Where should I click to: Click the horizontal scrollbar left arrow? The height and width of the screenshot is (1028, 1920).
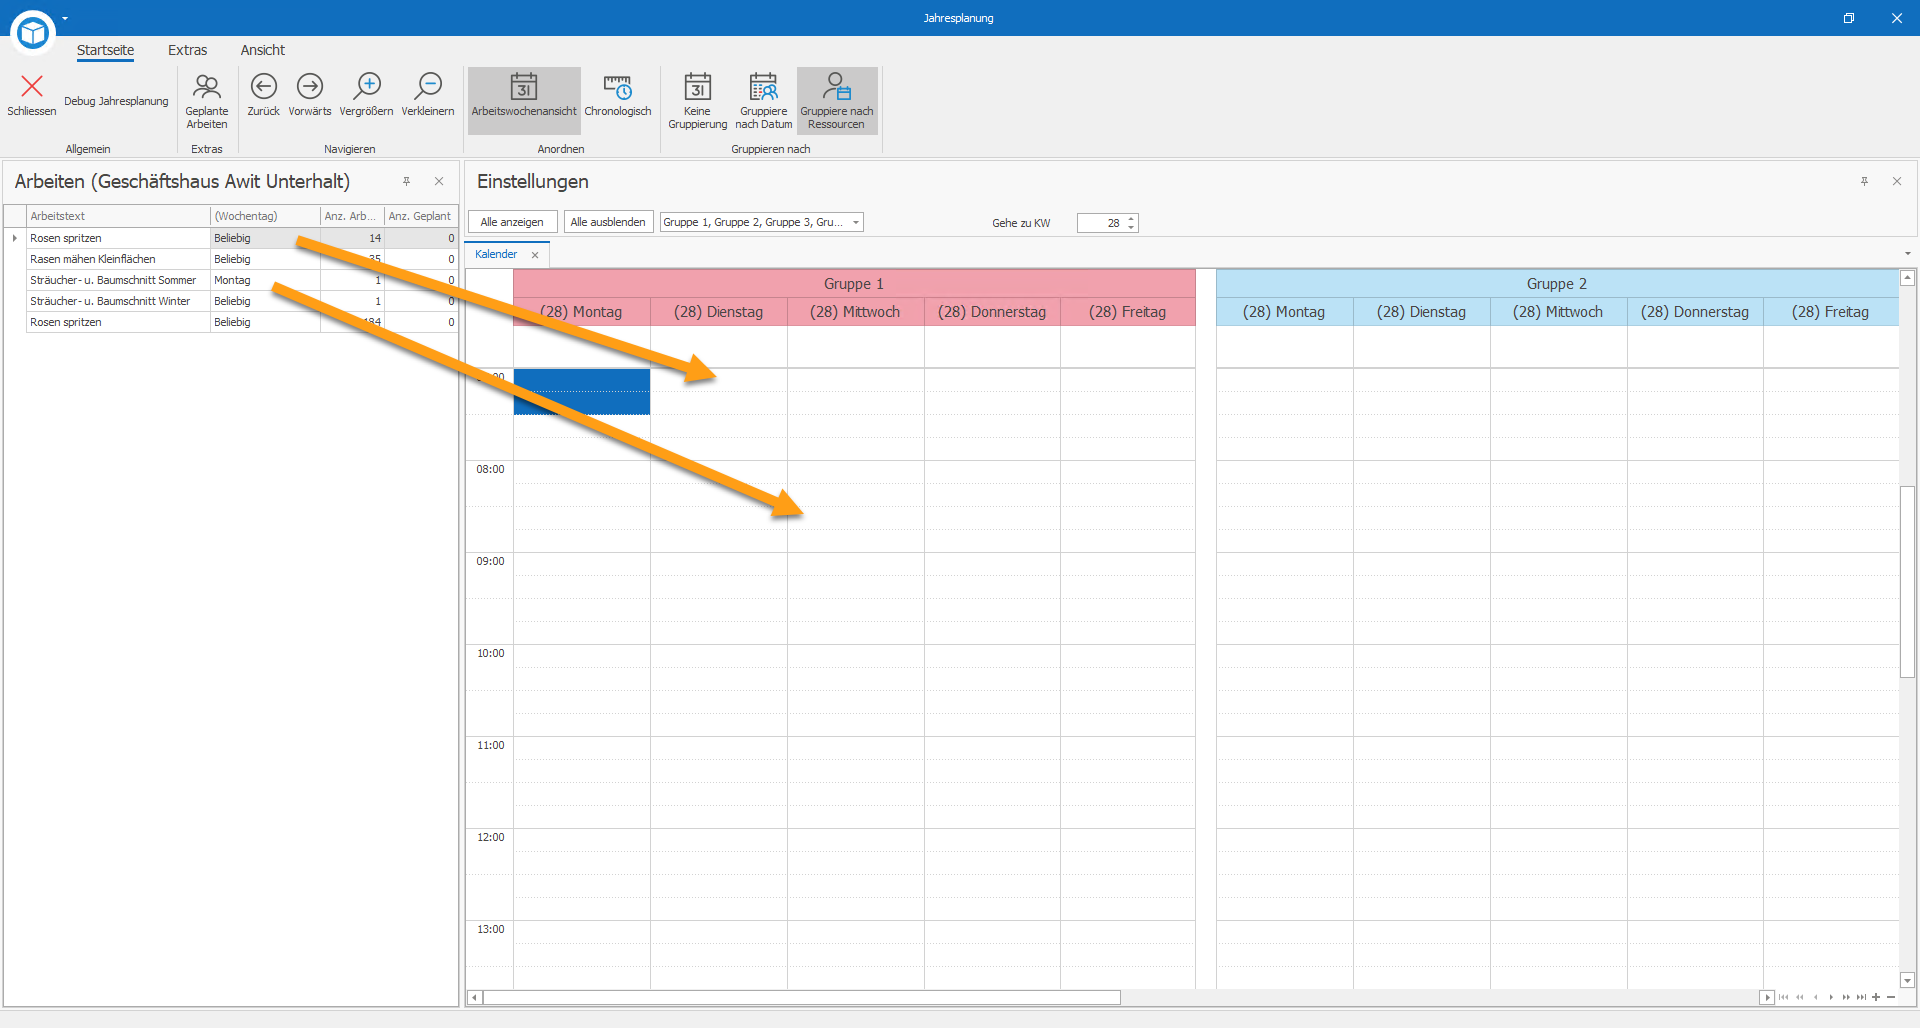tap(475, 997)
